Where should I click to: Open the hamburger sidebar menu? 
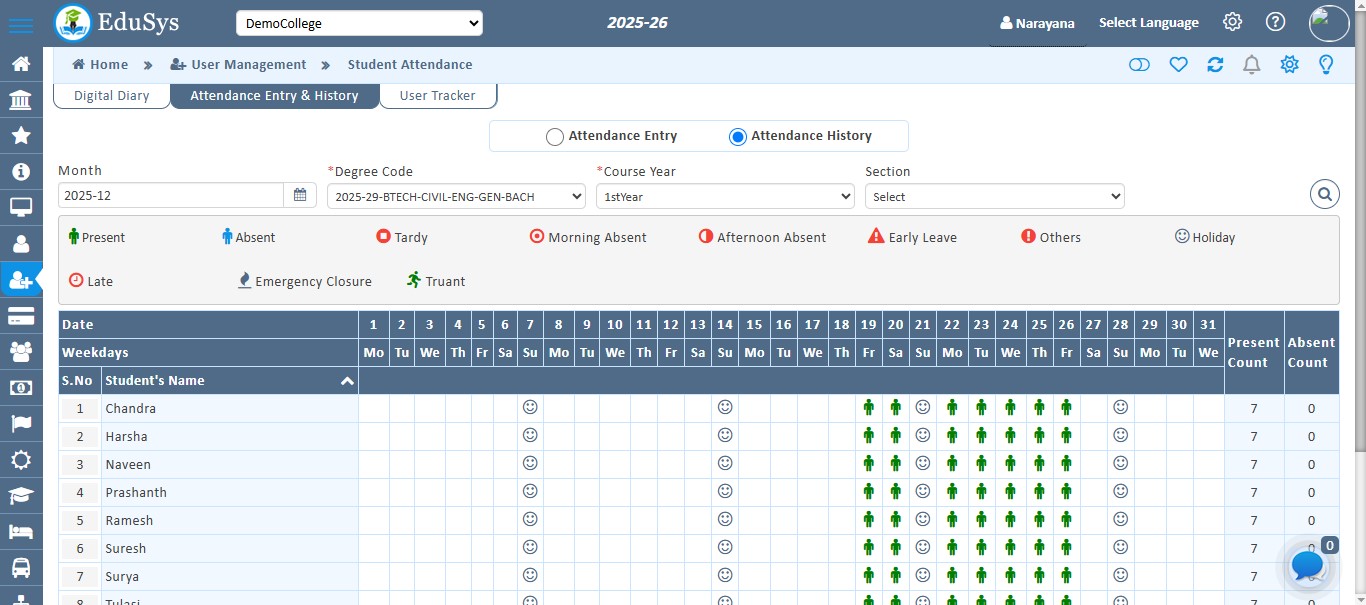tap(20, 24)
